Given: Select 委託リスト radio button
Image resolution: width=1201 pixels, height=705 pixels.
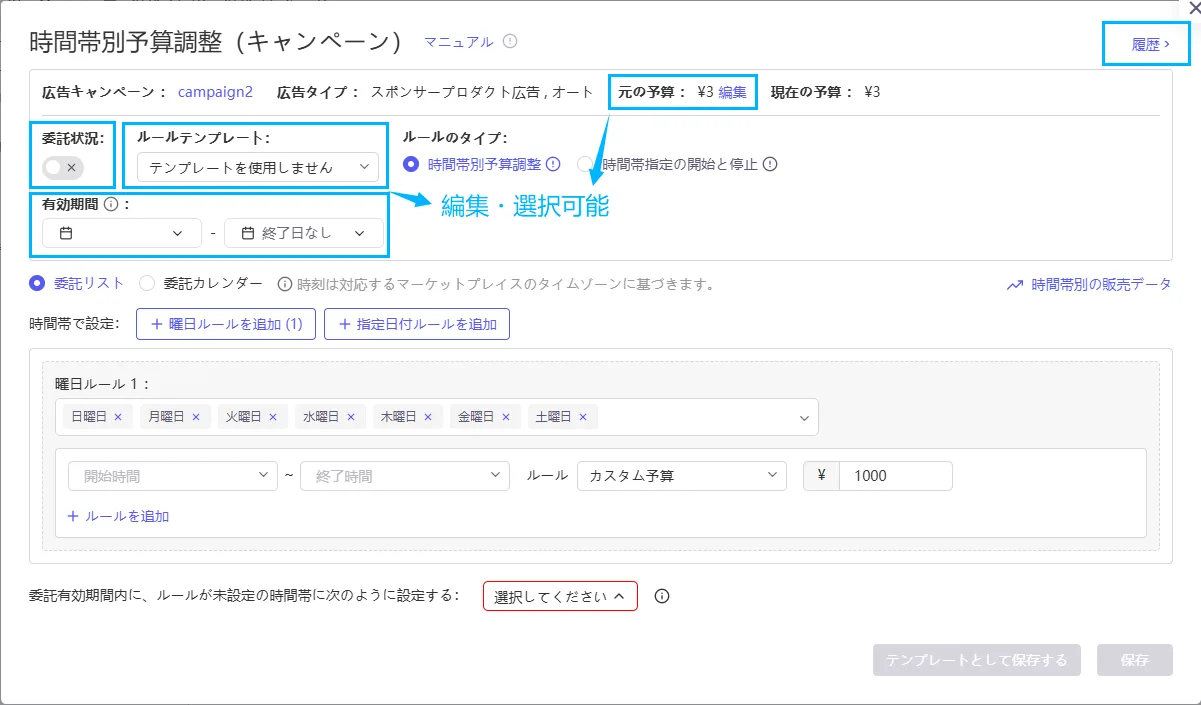Looking at the screenshot, I should [38, 283].
